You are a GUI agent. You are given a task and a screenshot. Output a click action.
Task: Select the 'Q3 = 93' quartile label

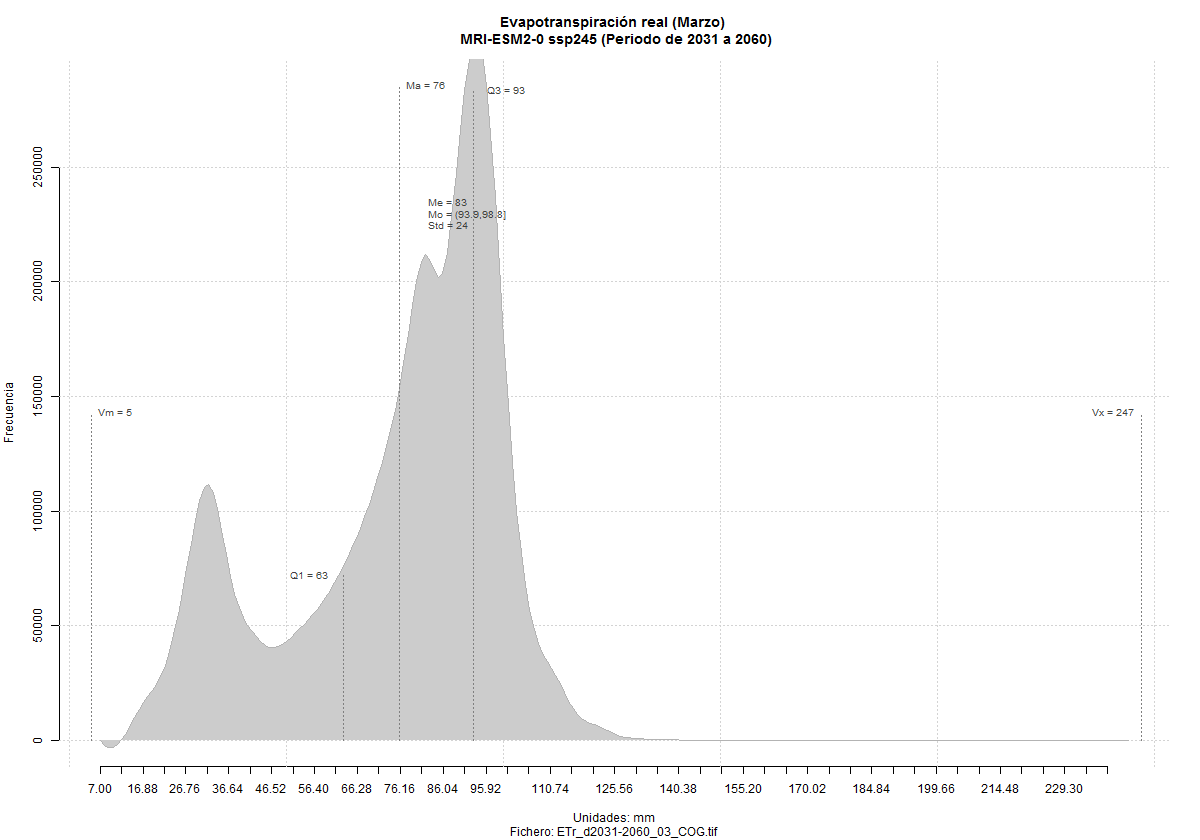pyautogui.click(x=506, y=91)
